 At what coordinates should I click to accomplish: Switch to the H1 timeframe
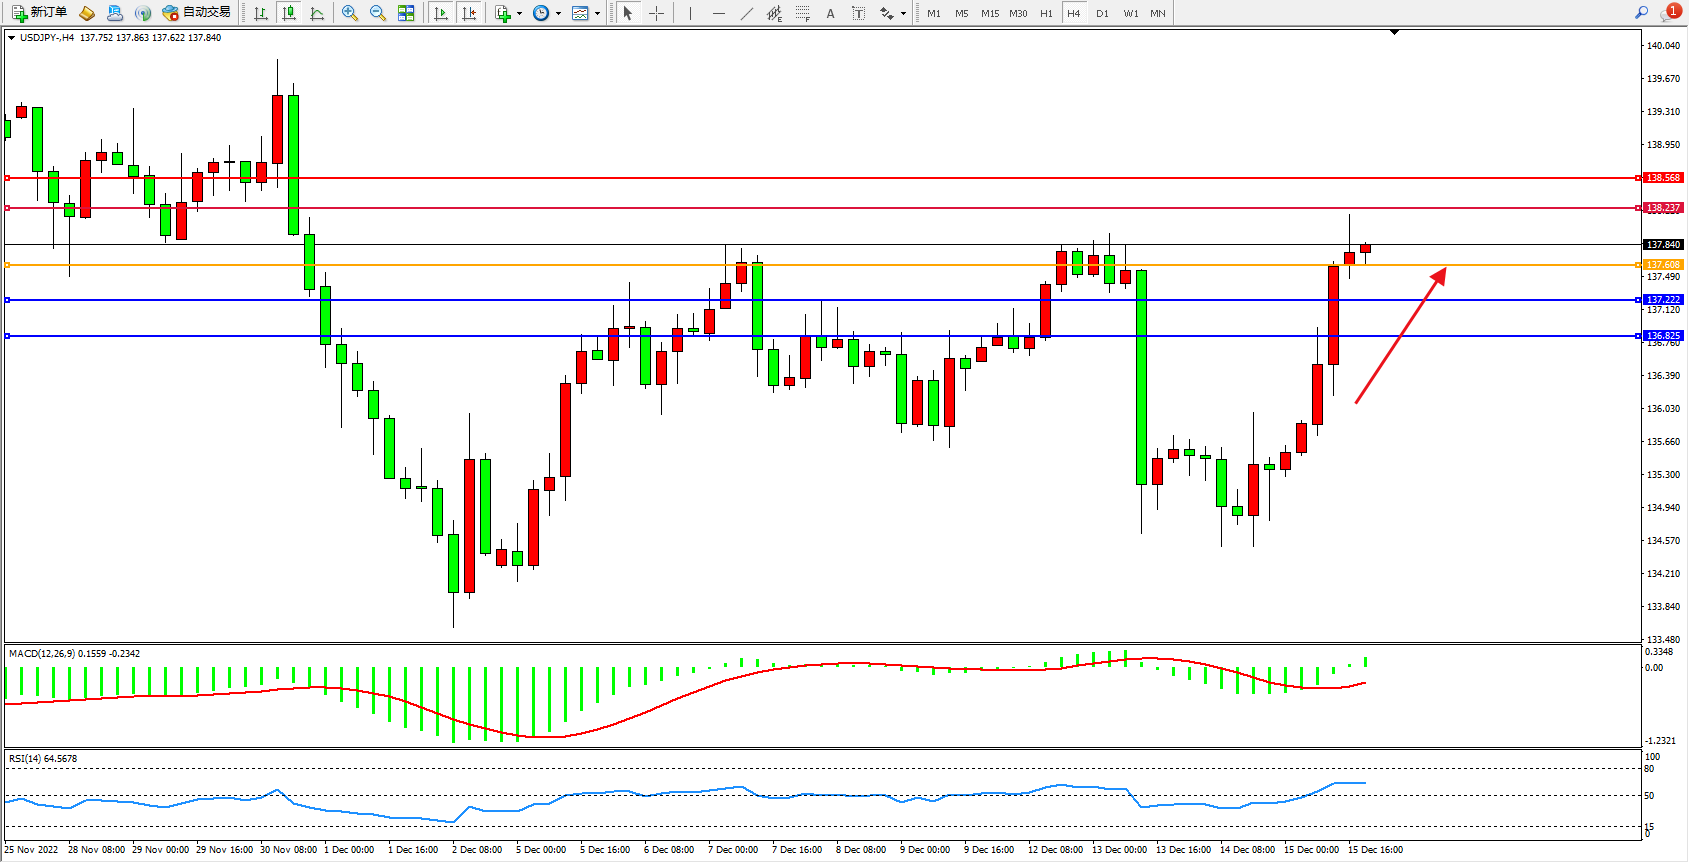(x=1046, y=13)
